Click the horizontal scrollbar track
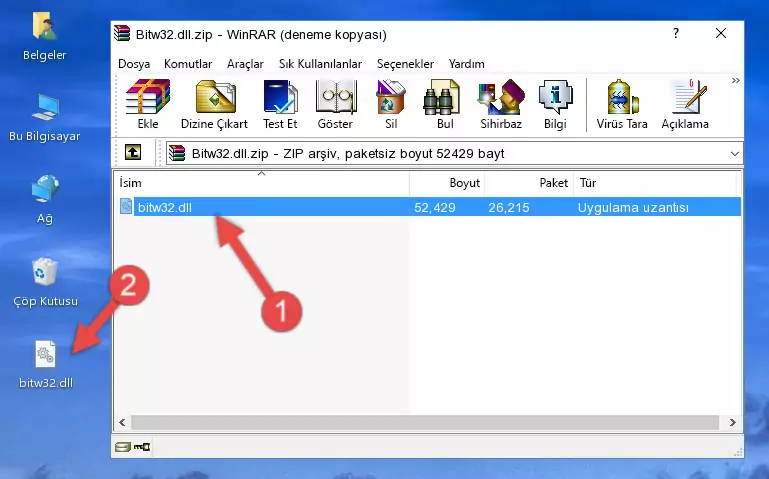Image resolution: width=769 pixels, height=479 pixels. 425,422
